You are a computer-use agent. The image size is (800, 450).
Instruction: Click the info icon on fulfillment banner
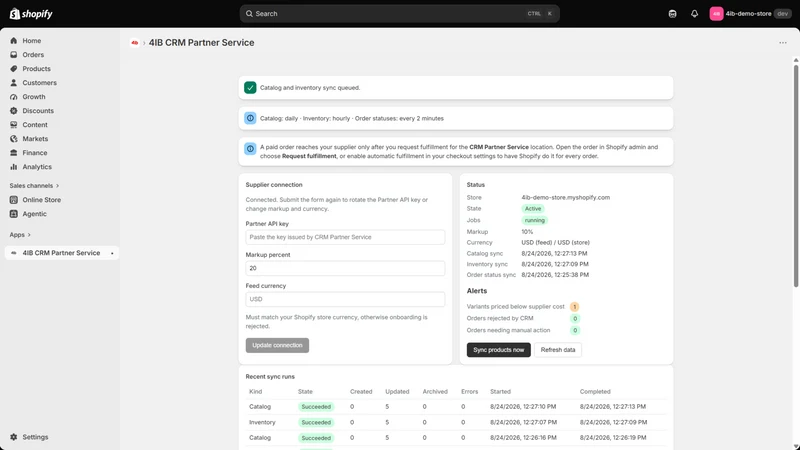click(x=250, y=149)
